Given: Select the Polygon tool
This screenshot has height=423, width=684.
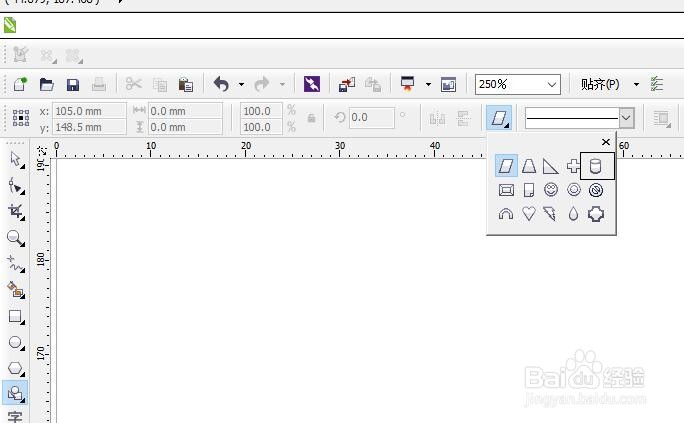Looking at the screenshot, I should (16, 368).
